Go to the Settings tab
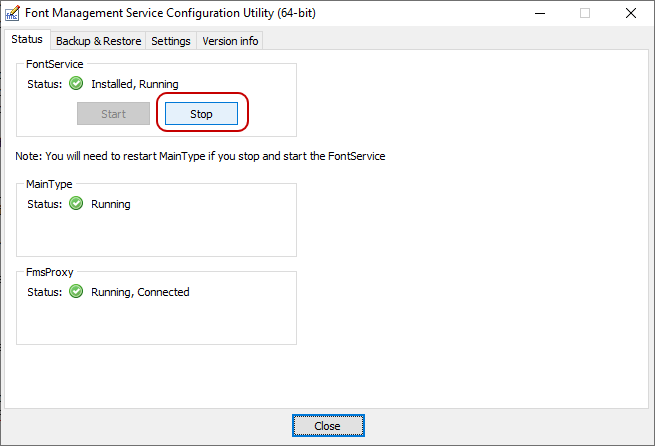 click(171, 41)
